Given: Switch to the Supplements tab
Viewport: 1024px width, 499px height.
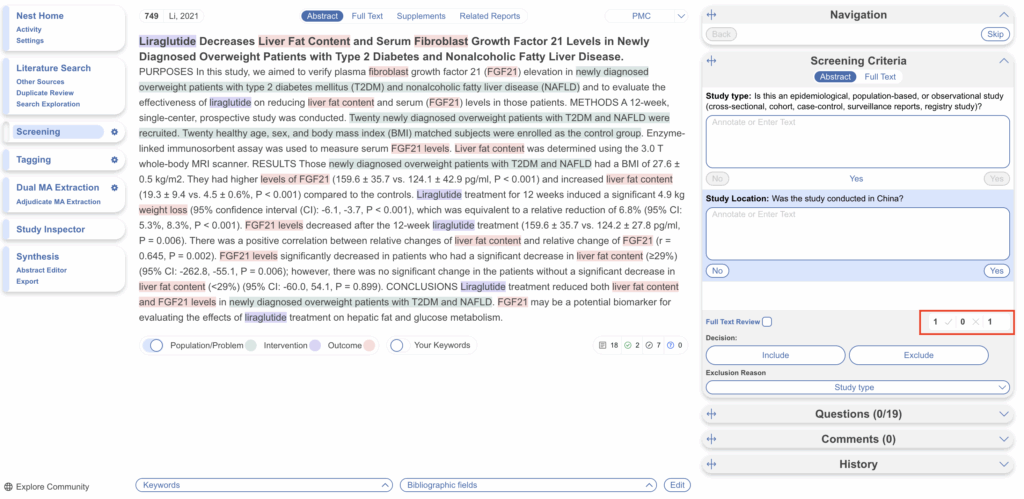Looking at the screenshot, I should pyautogui.click(x=420, y=16).
